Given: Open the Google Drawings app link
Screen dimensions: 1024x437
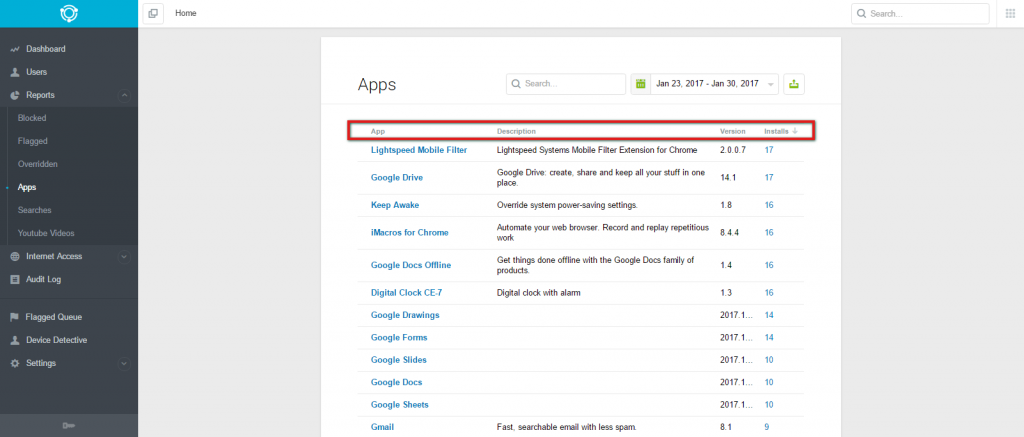Looking at the screenshot, I should pyautogui.click(x=405, y=316).
